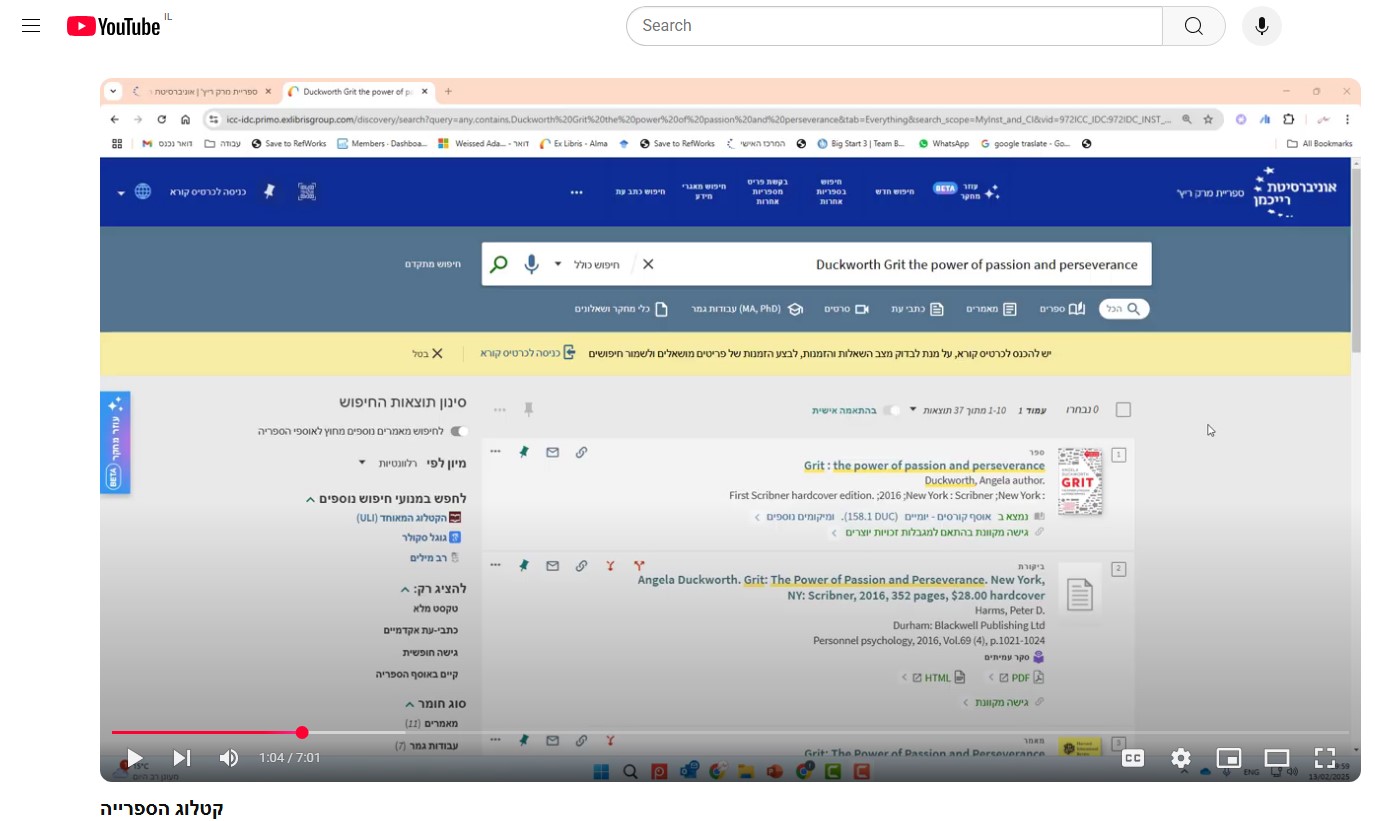1375x821 pixels.
Task: Start YouTube voice search with microphone
Action: pos(1262,26)
